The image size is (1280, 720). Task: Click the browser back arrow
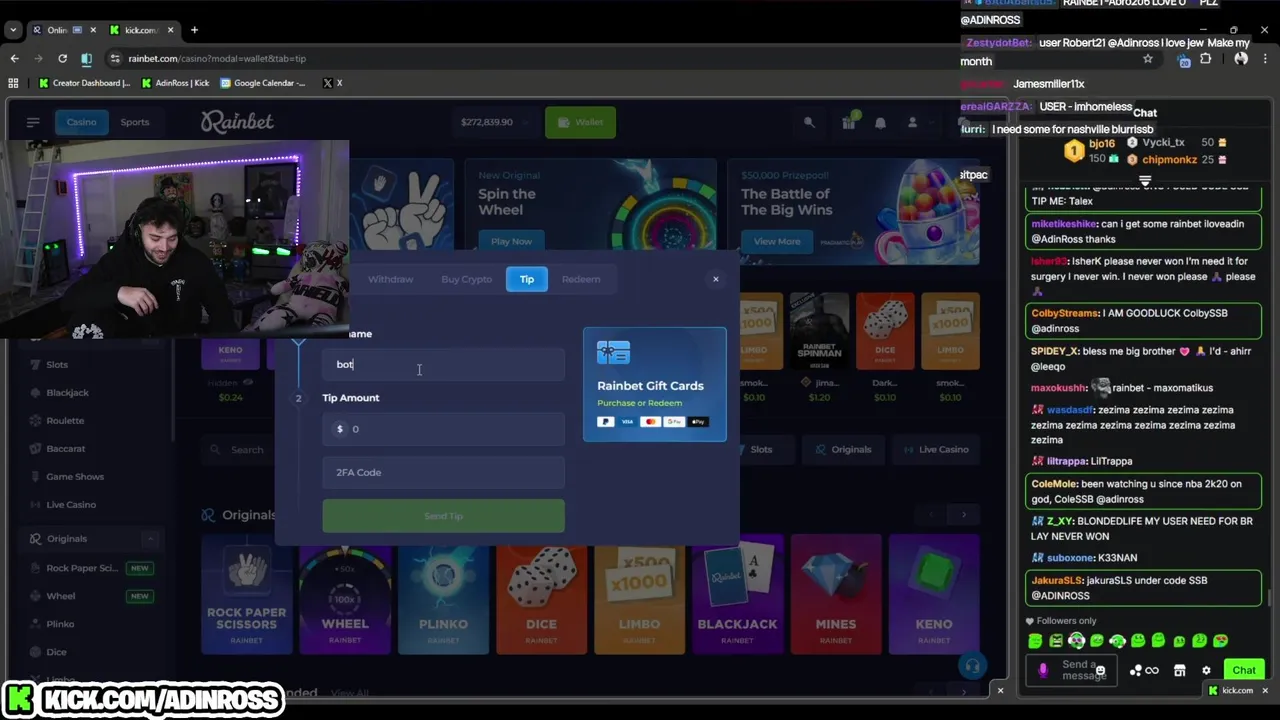click(14, 58)
